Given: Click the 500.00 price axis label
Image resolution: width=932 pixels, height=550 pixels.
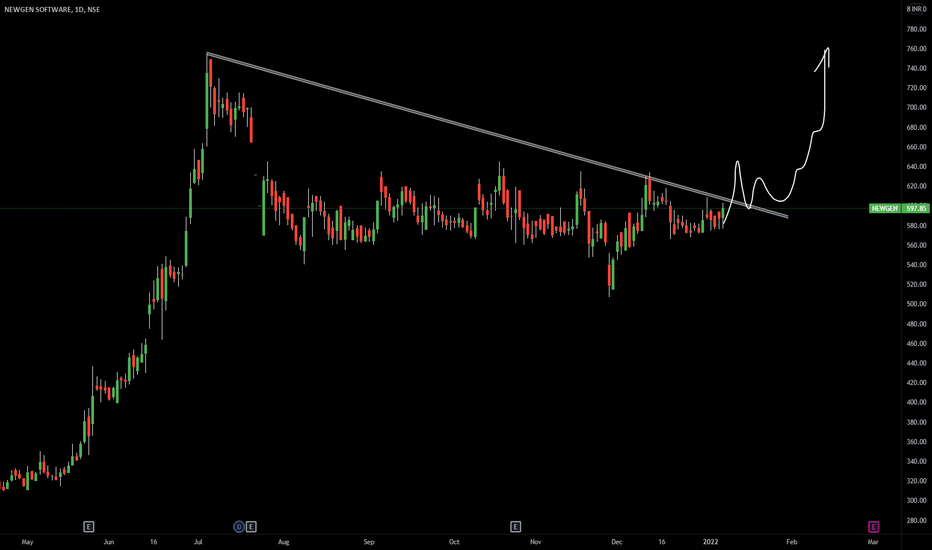Looking at the screenshot, I should click(917, 304).
